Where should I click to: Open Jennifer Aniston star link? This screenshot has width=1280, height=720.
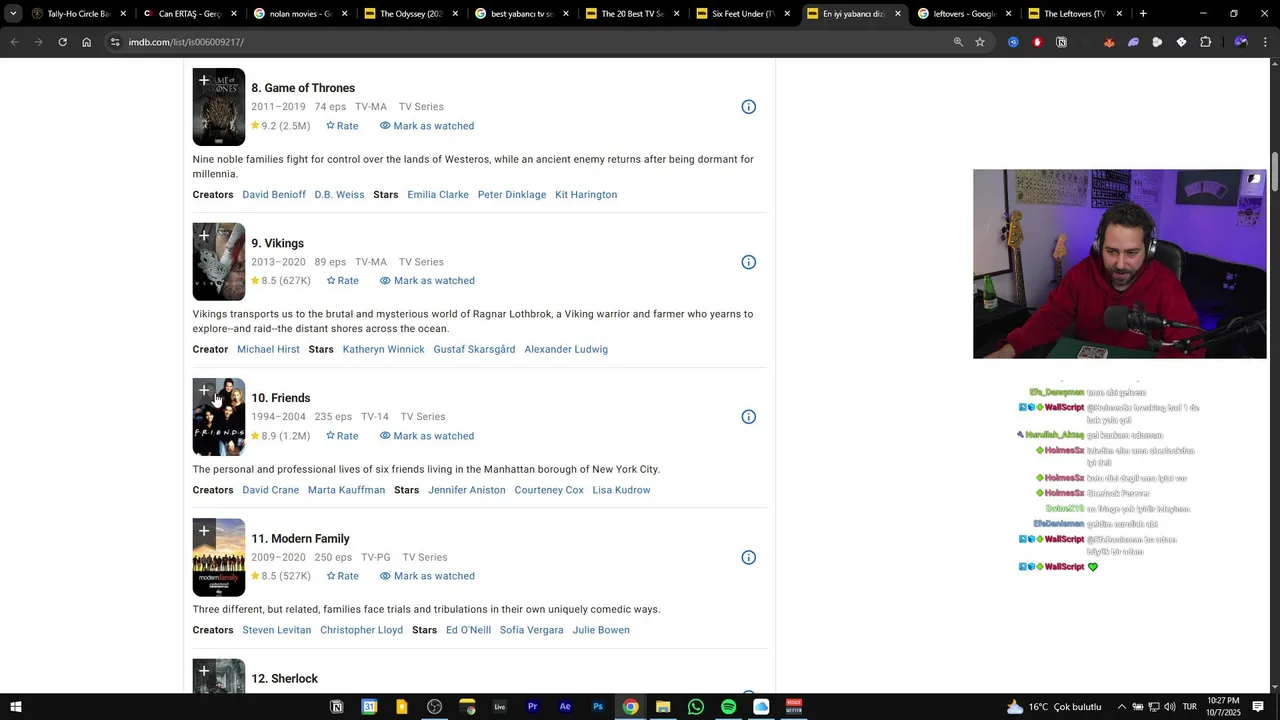click(x=467, y=490)
